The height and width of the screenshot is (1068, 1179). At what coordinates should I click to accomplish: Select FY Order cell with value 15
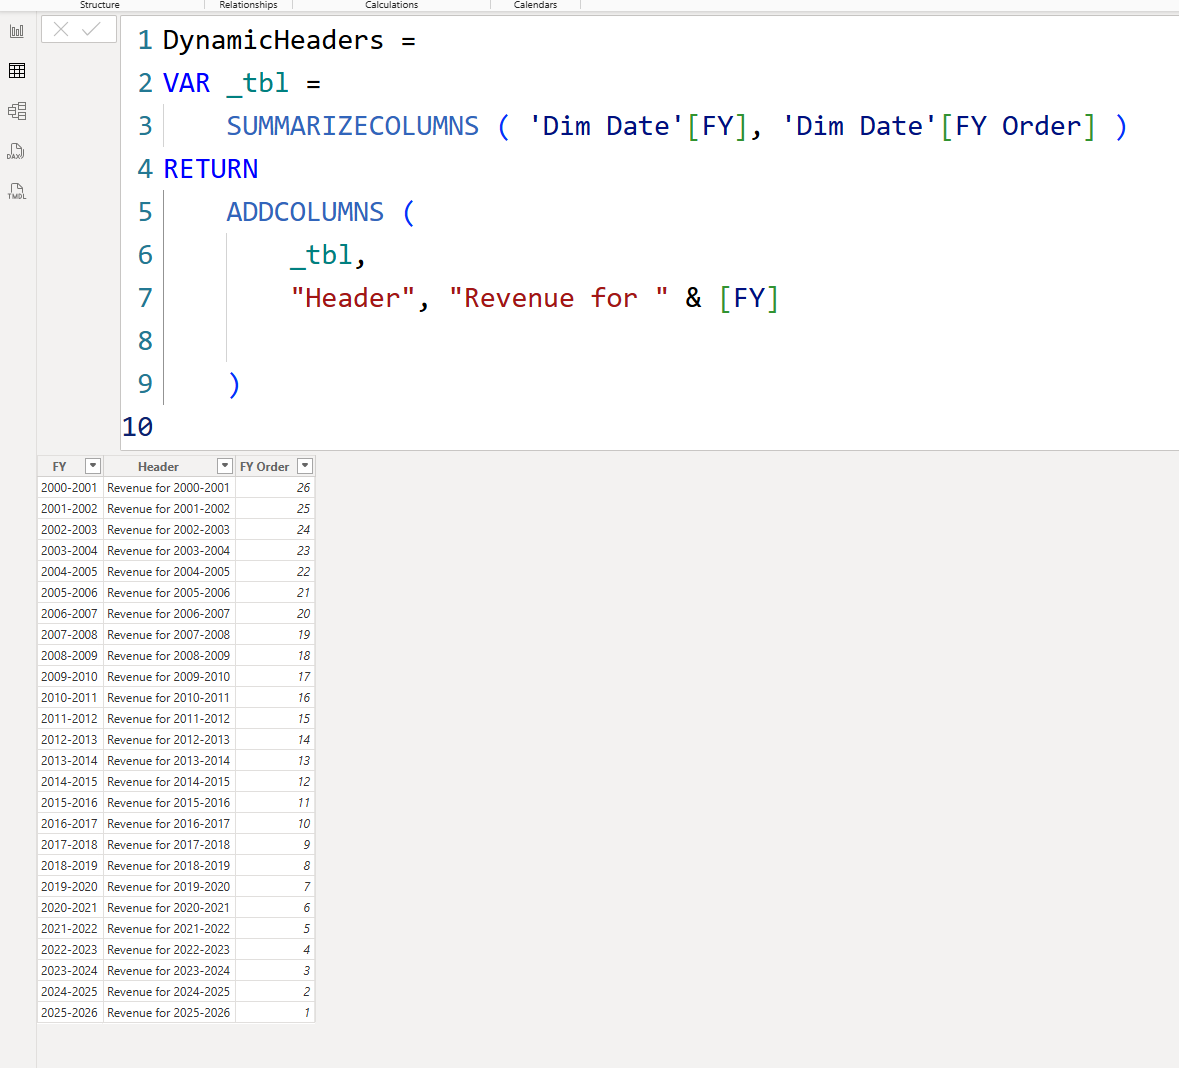[275, 719]
